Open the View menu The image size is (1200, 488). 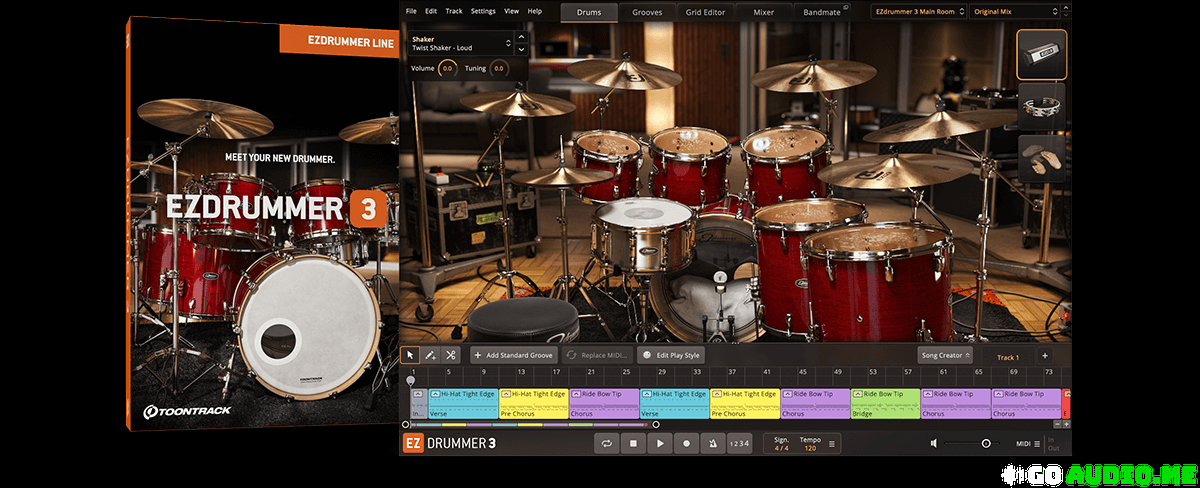click(512, 11)
